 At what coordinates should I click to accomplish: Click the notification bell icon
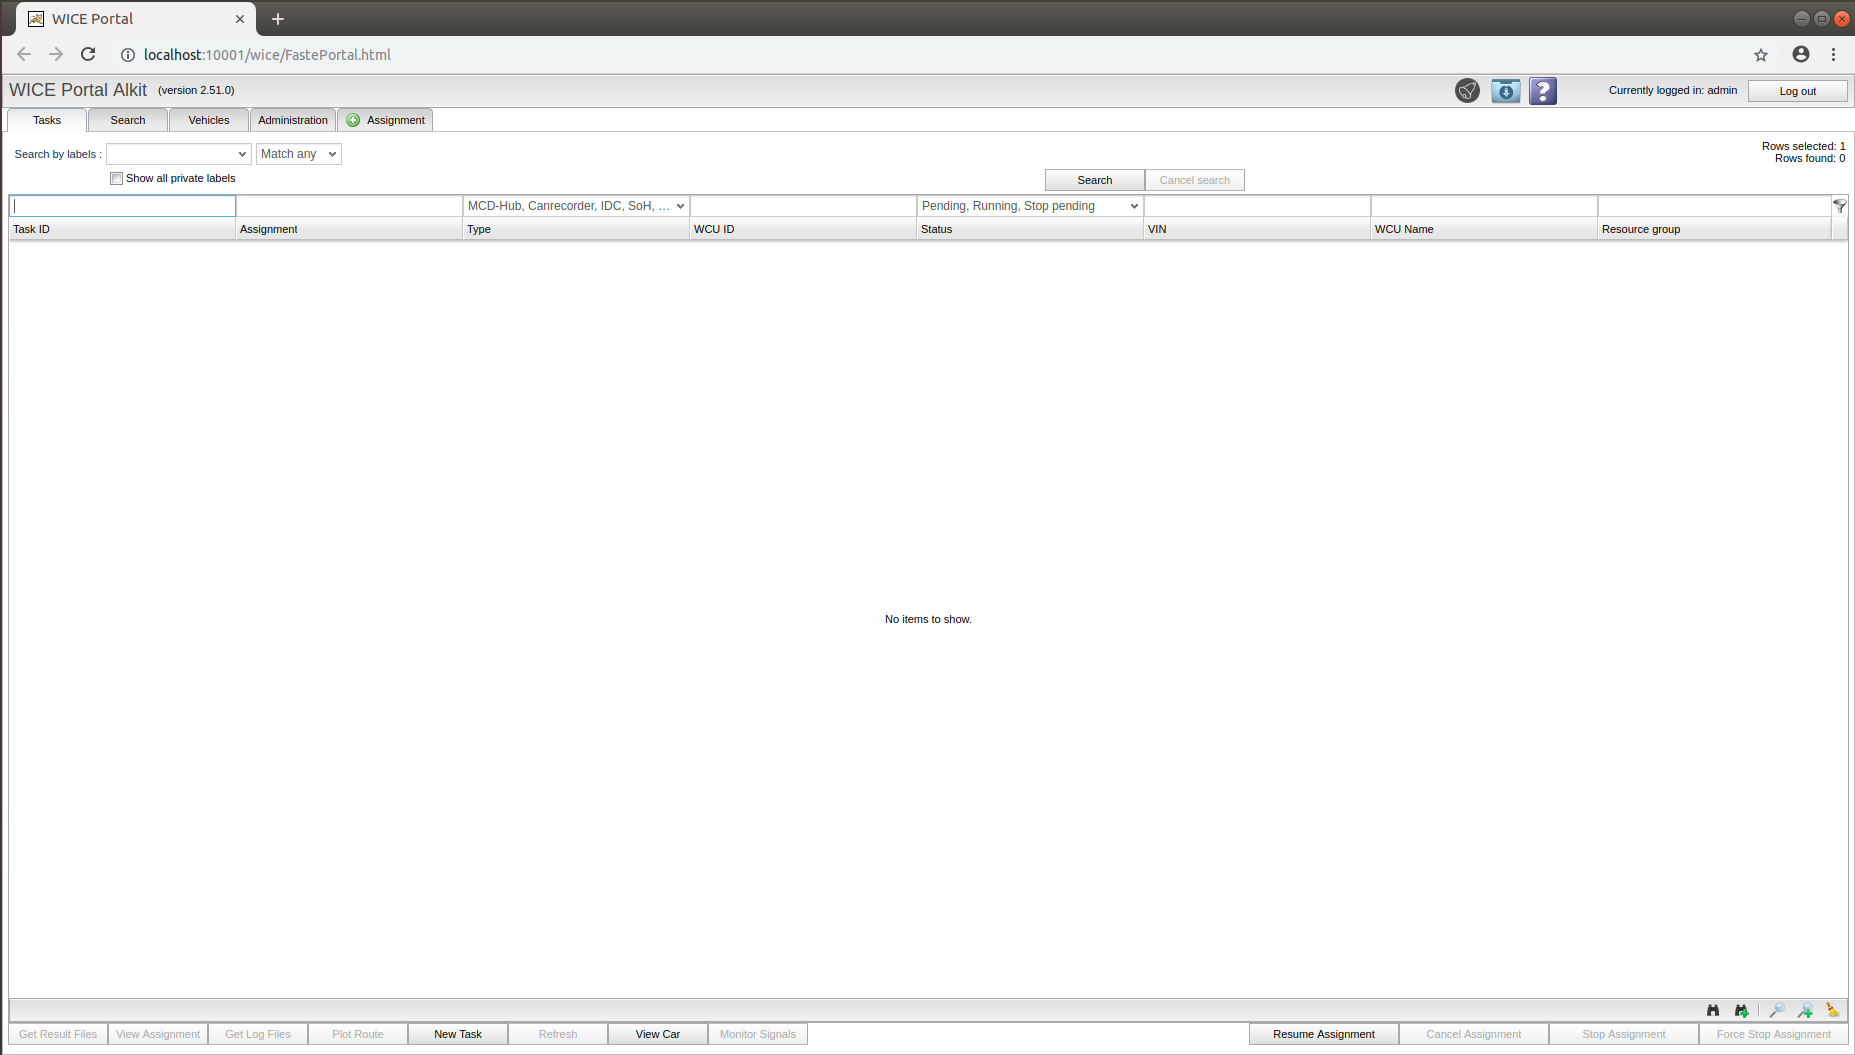[x=1467, y=91]
